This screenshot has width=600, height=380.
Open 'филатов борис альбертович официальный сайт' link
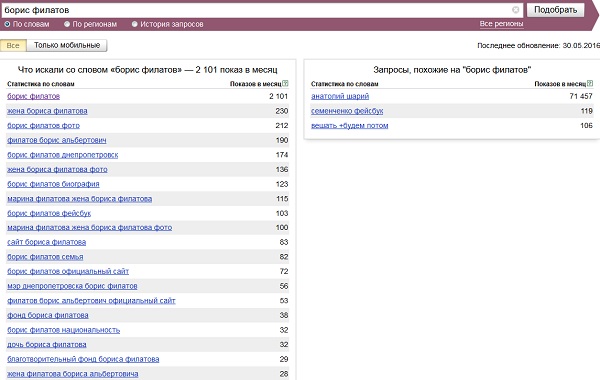point(91,301)
